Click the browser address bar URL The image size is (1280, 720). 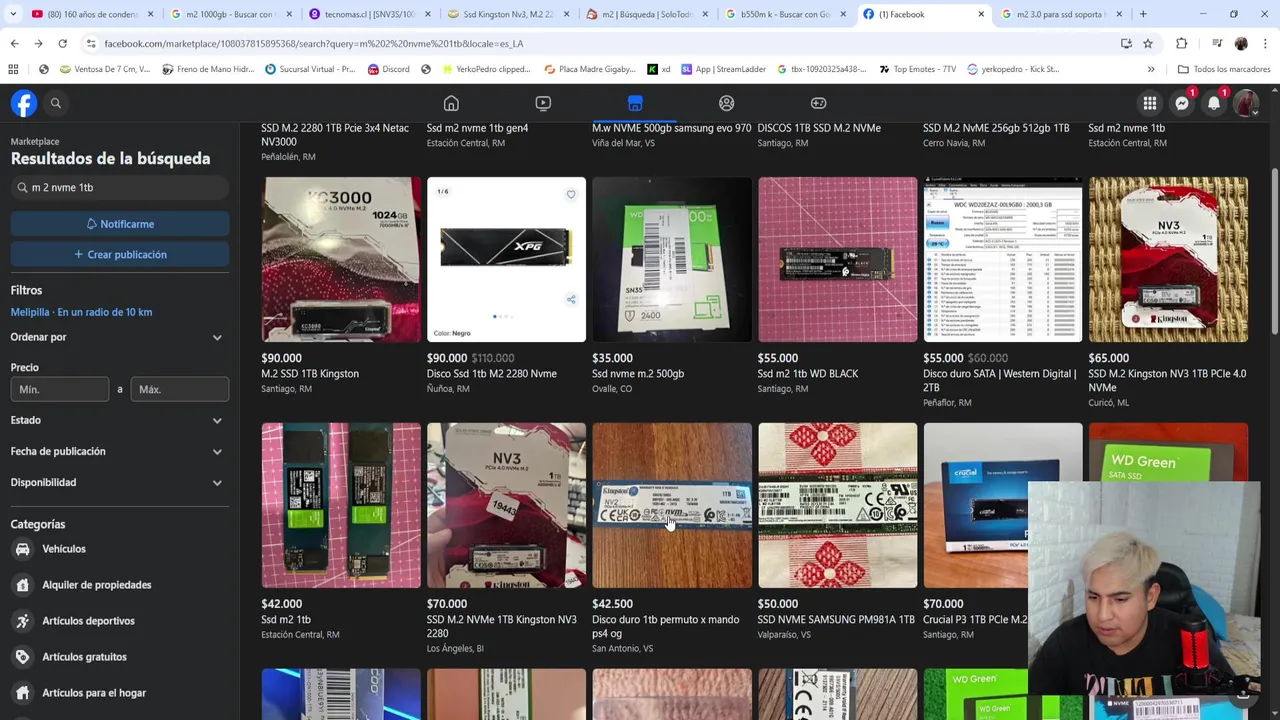(313, 43)
